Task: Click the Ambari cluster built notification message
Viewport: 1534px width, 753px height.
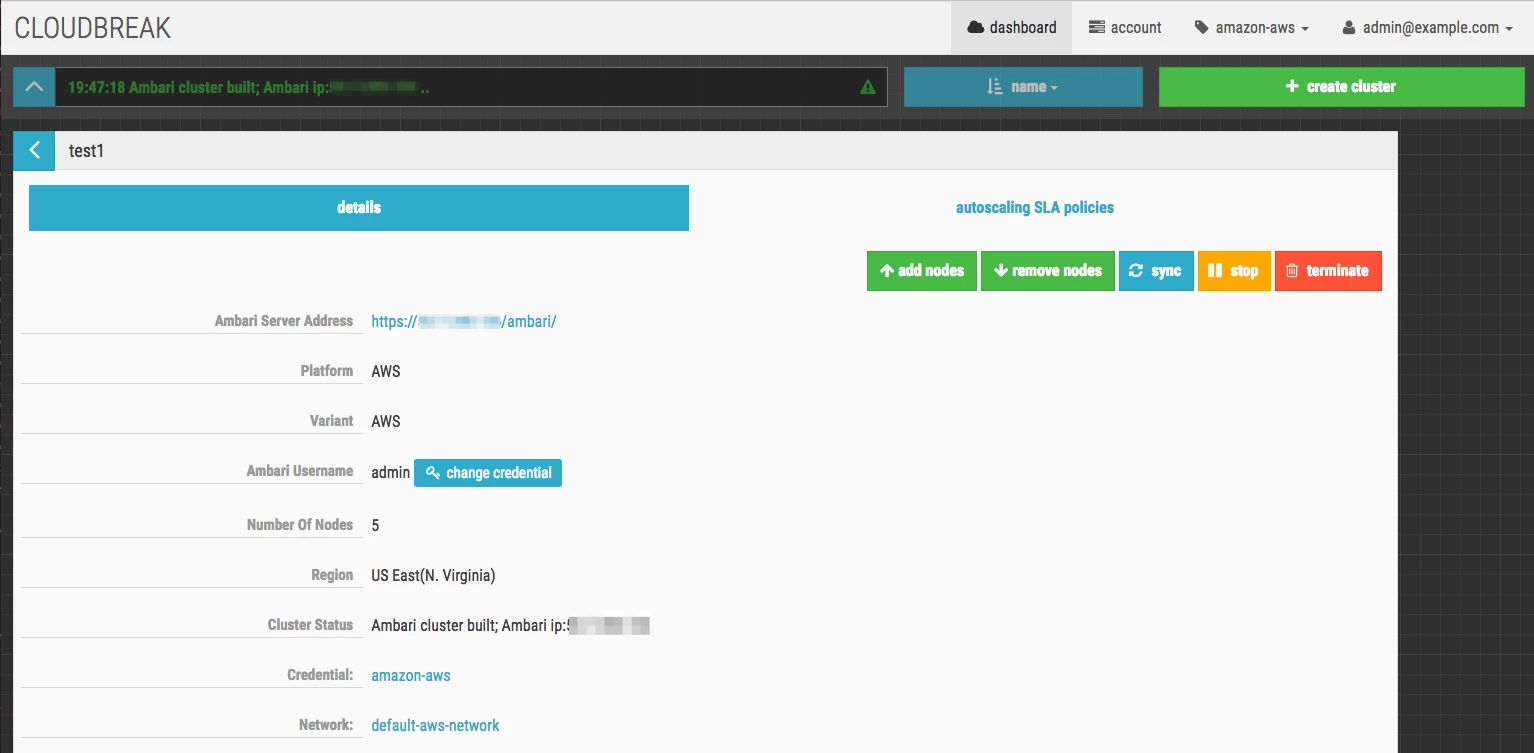Action: click(250, 87)
